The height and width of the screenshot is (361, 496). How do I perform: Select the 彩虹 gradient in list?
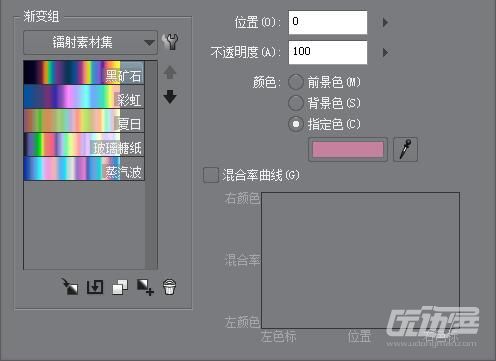[x=84, y=97]
